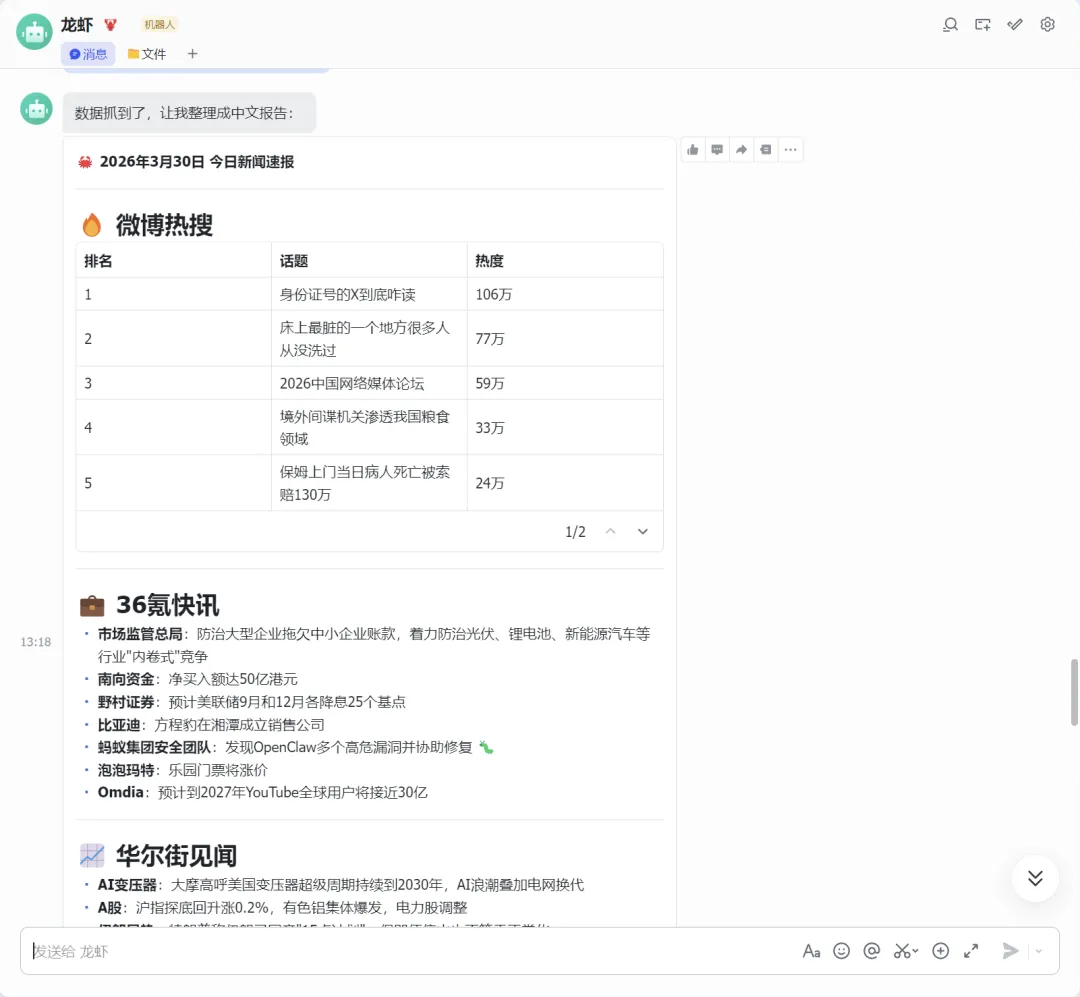Click the 发送给 龙虾 message input
This screenshot has width=1080, height=997.
pos(413,951)
